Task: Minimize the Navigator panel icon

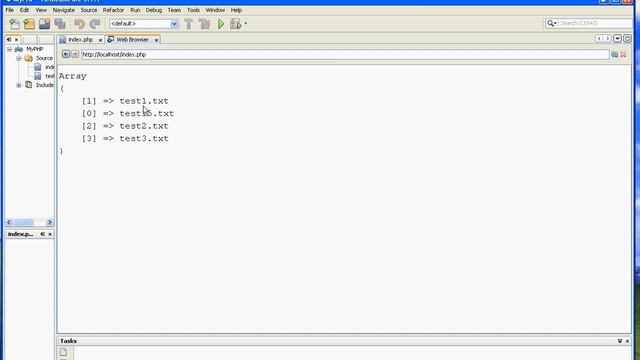Action: (42, 234)
